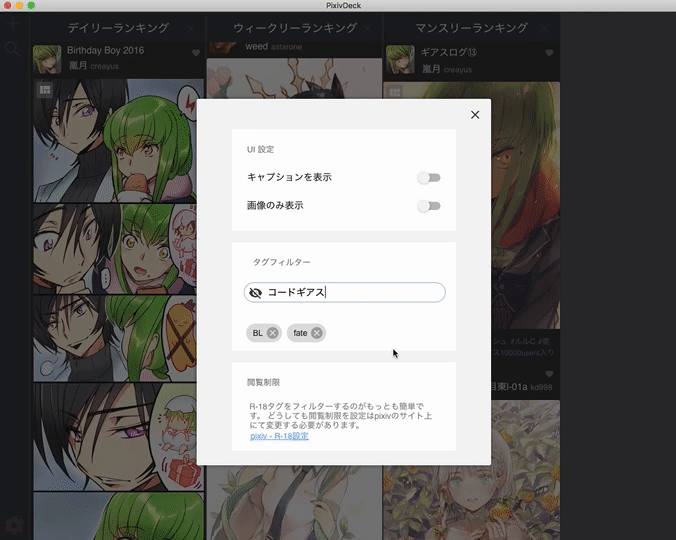The width and height of the screenshot is (676, 540).
Task: Click the heart icon above the kd998 post
Action: [549, 374]
